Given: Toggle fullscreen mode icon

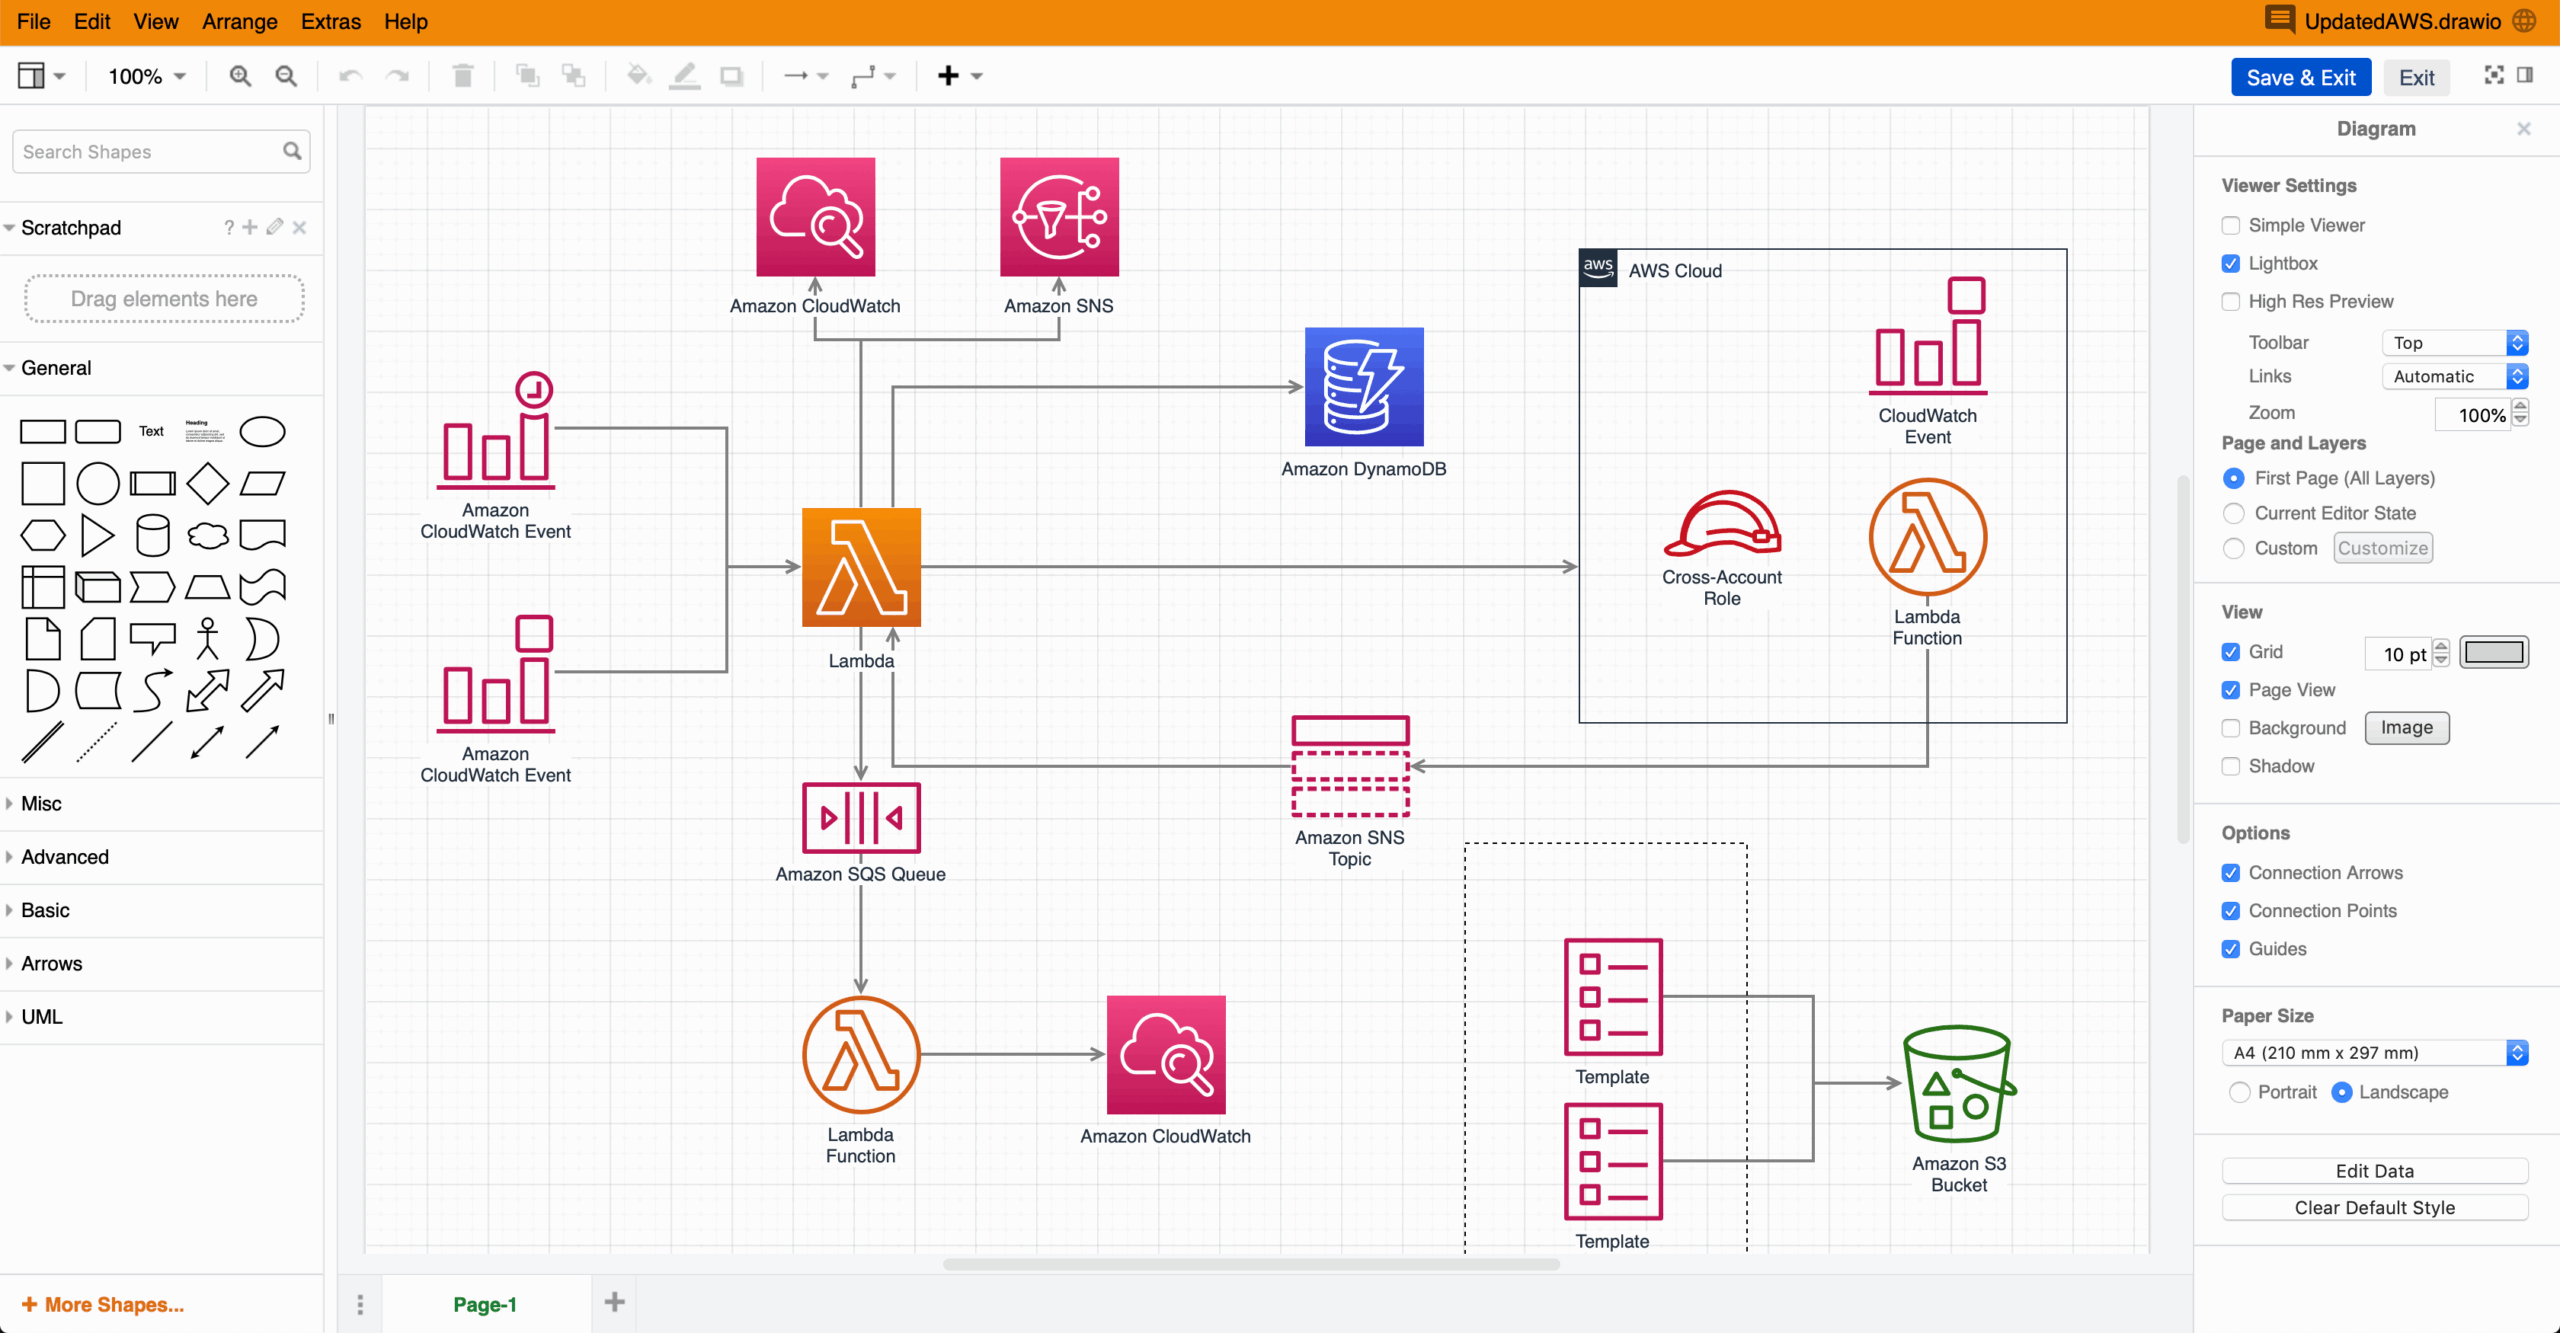Looking at the screenshot, I should (2494, 75).
